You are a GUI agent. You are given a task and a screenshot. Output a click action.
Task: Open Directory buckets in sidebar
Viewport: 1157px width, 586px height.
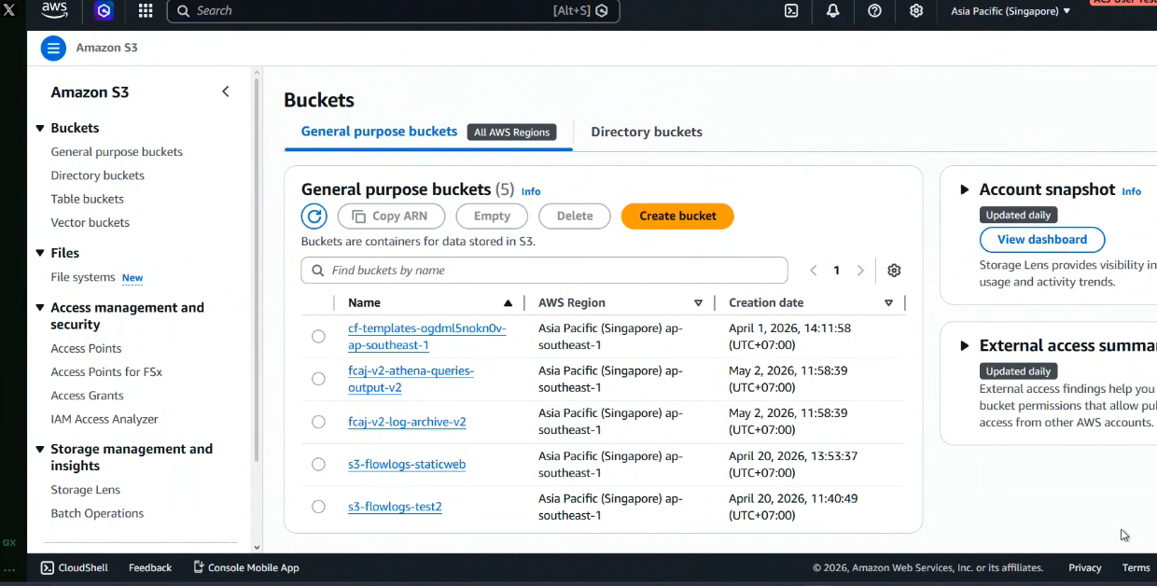click(97, 176)
